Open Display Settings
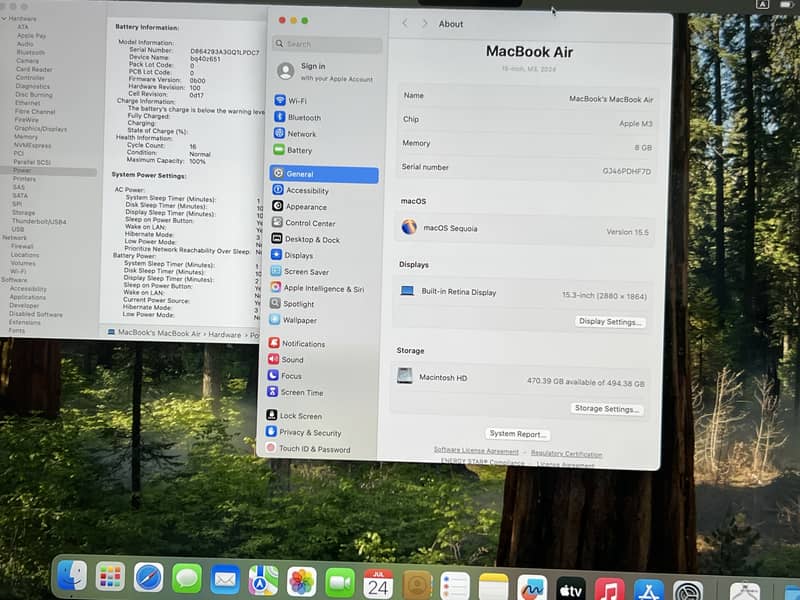The image size is (800, 600). tap(610, 321)
